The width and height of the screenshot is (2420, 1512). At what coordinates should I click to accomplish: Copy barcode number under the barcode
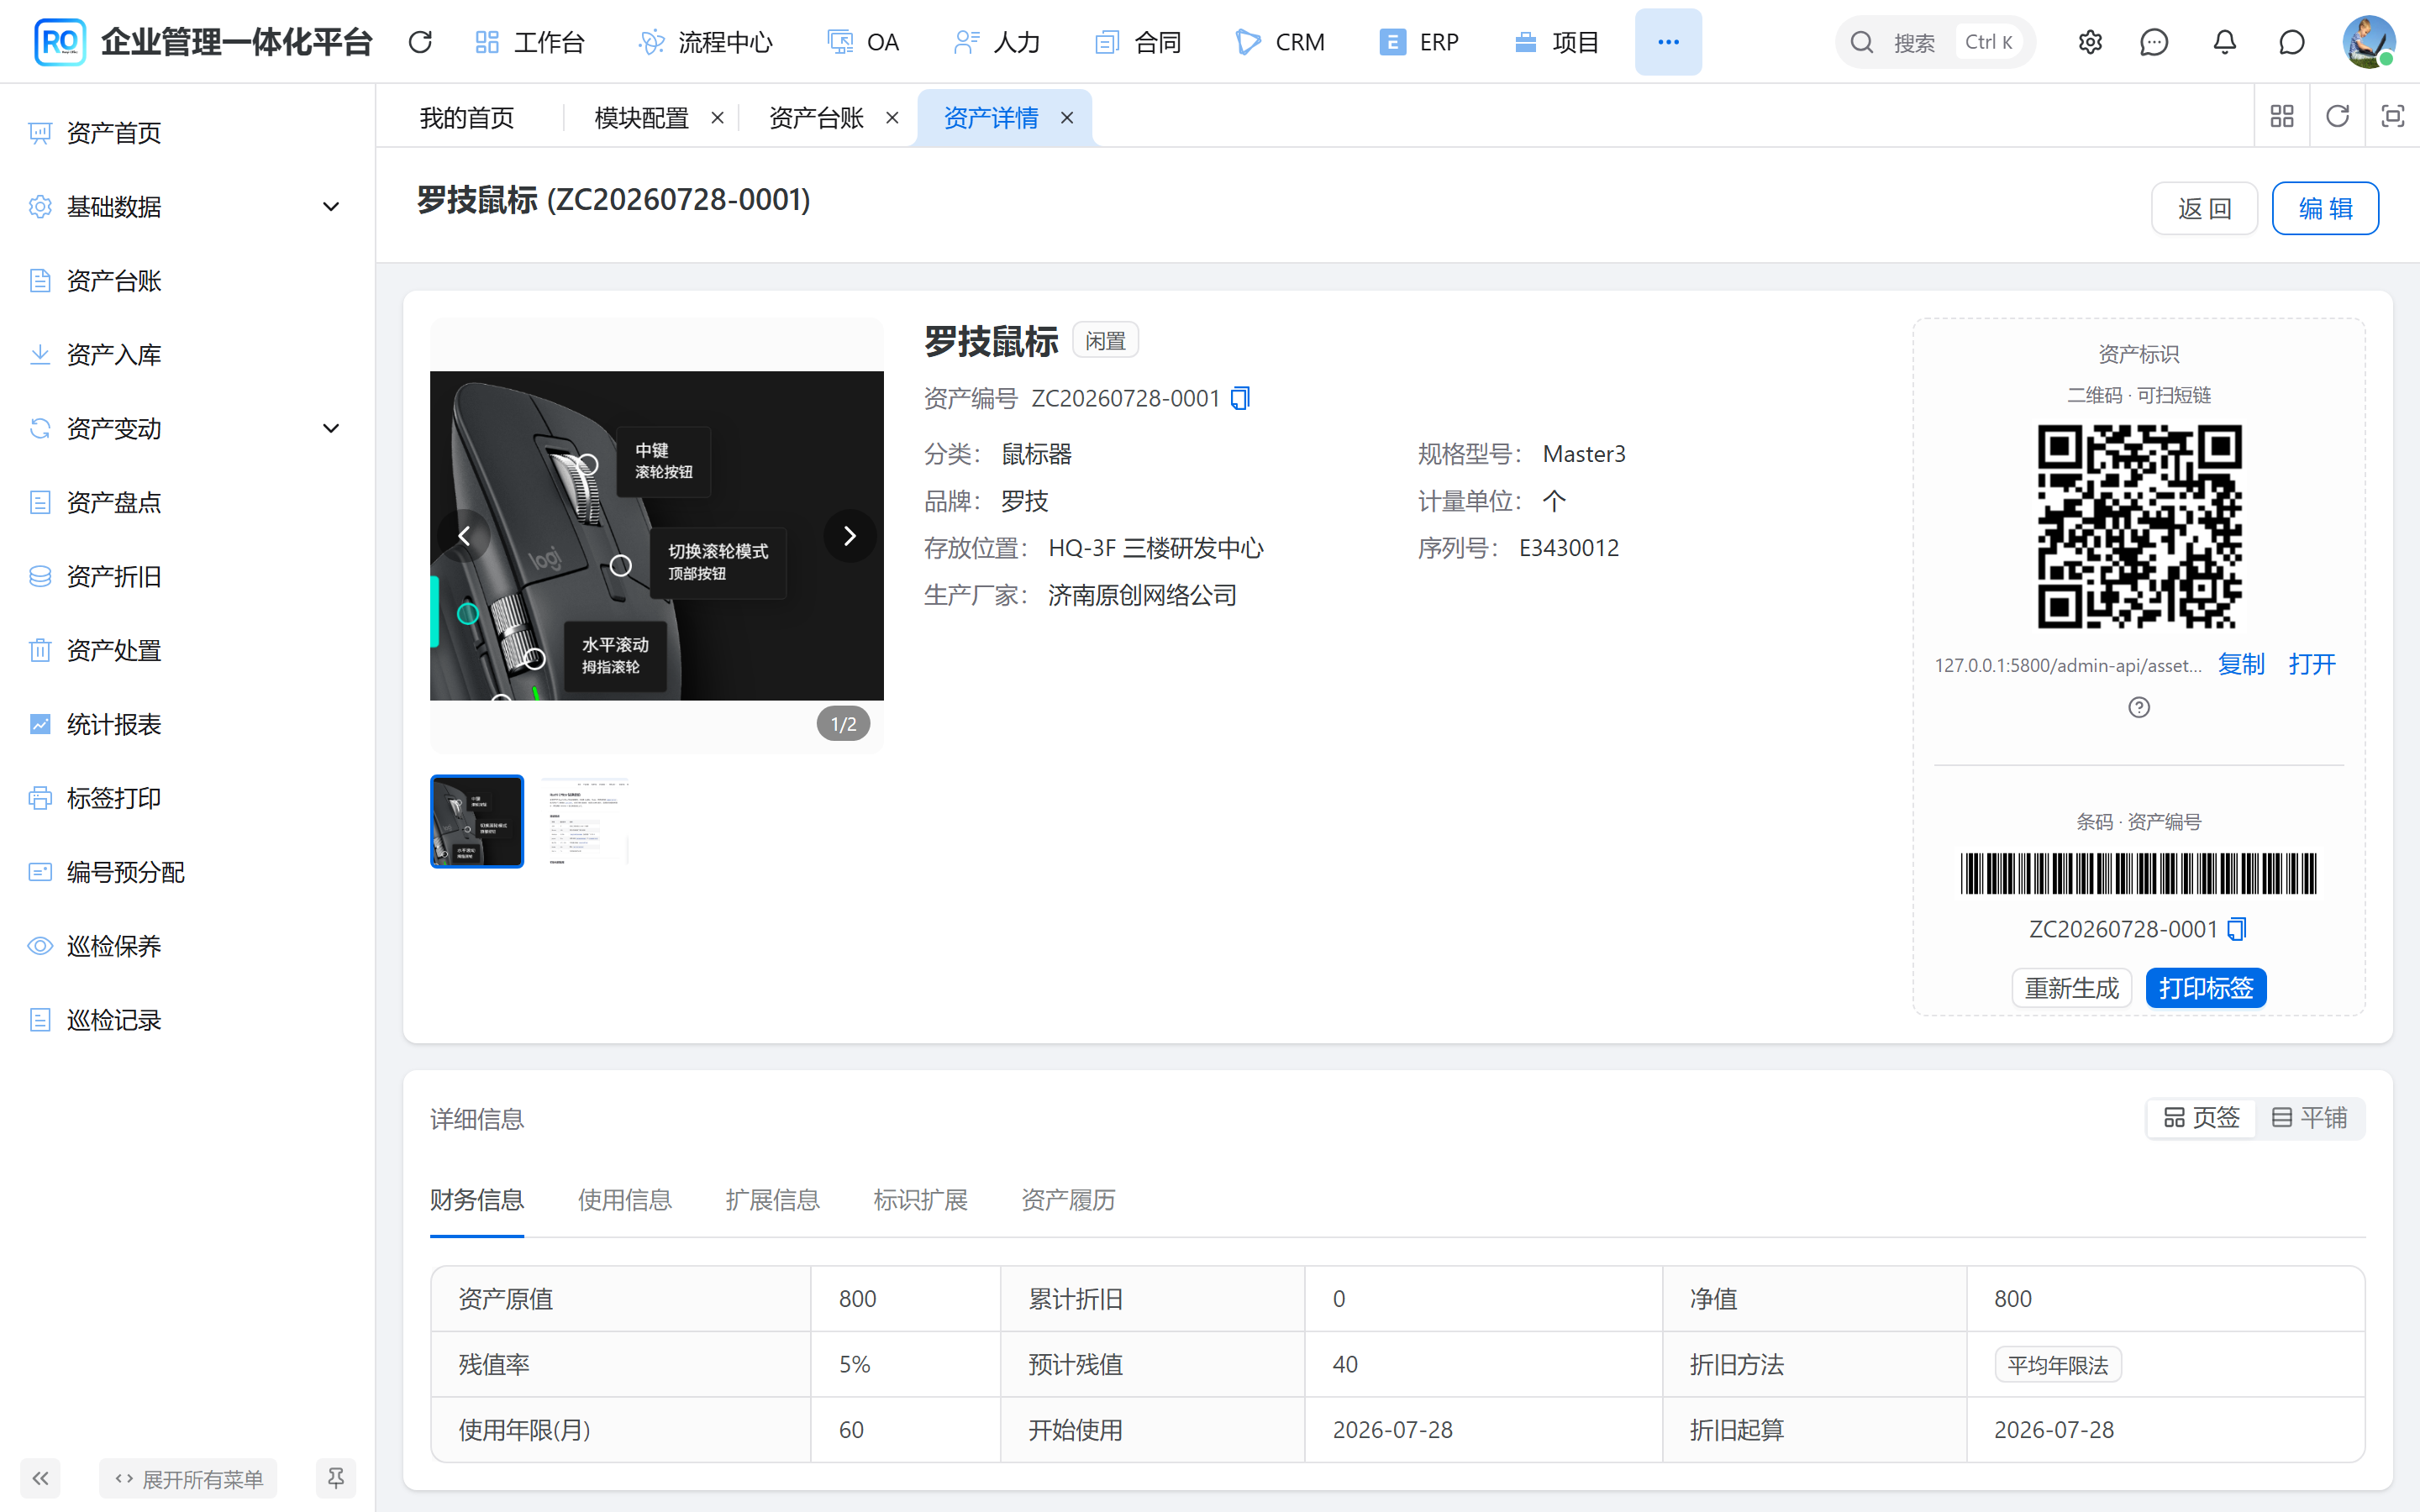point(2237,929)
